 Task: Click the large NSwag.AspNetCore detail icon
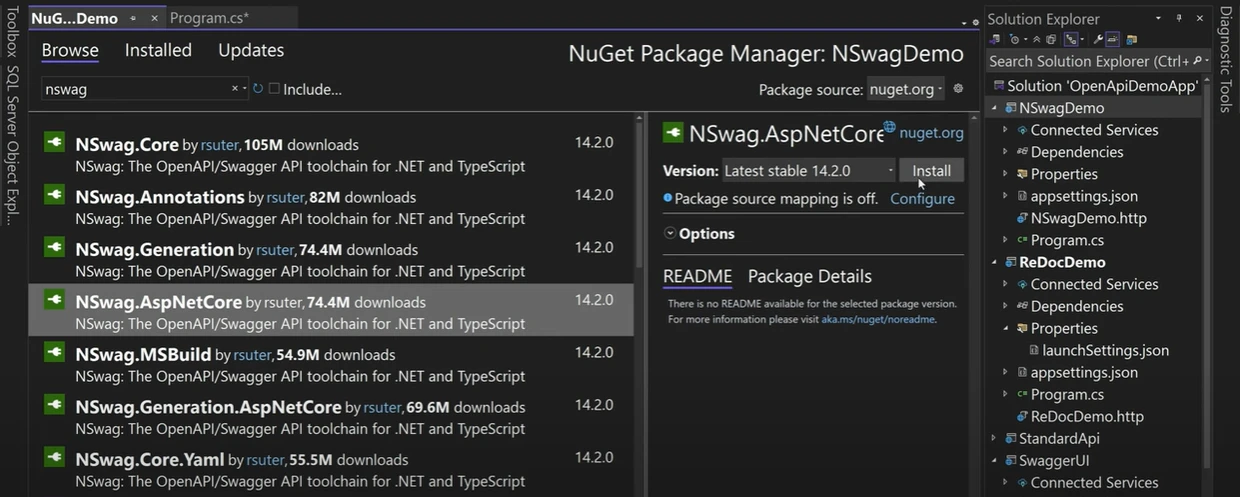click(x=674, y=132)
